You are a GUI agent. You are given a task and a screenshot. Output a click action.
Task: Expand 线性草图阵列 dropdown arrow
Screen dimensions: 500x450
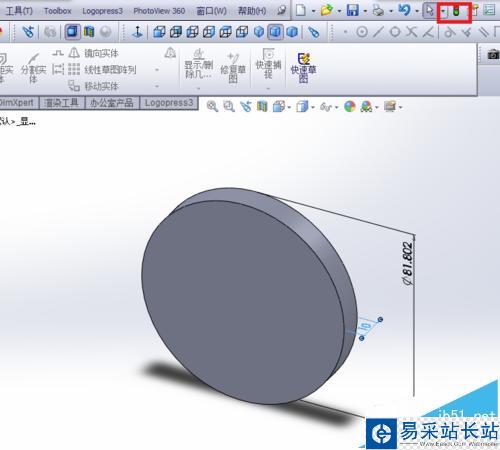[157, 70]
